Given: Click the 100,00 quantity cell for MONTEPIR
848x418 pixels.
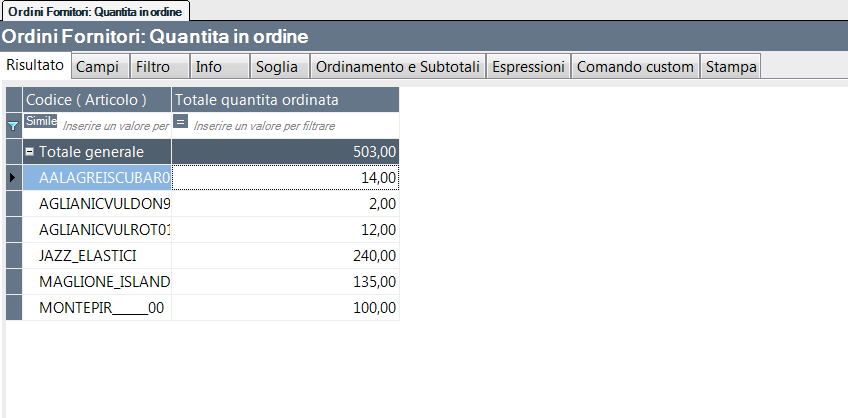Looking at the screenshot, I should pos(285,308).
